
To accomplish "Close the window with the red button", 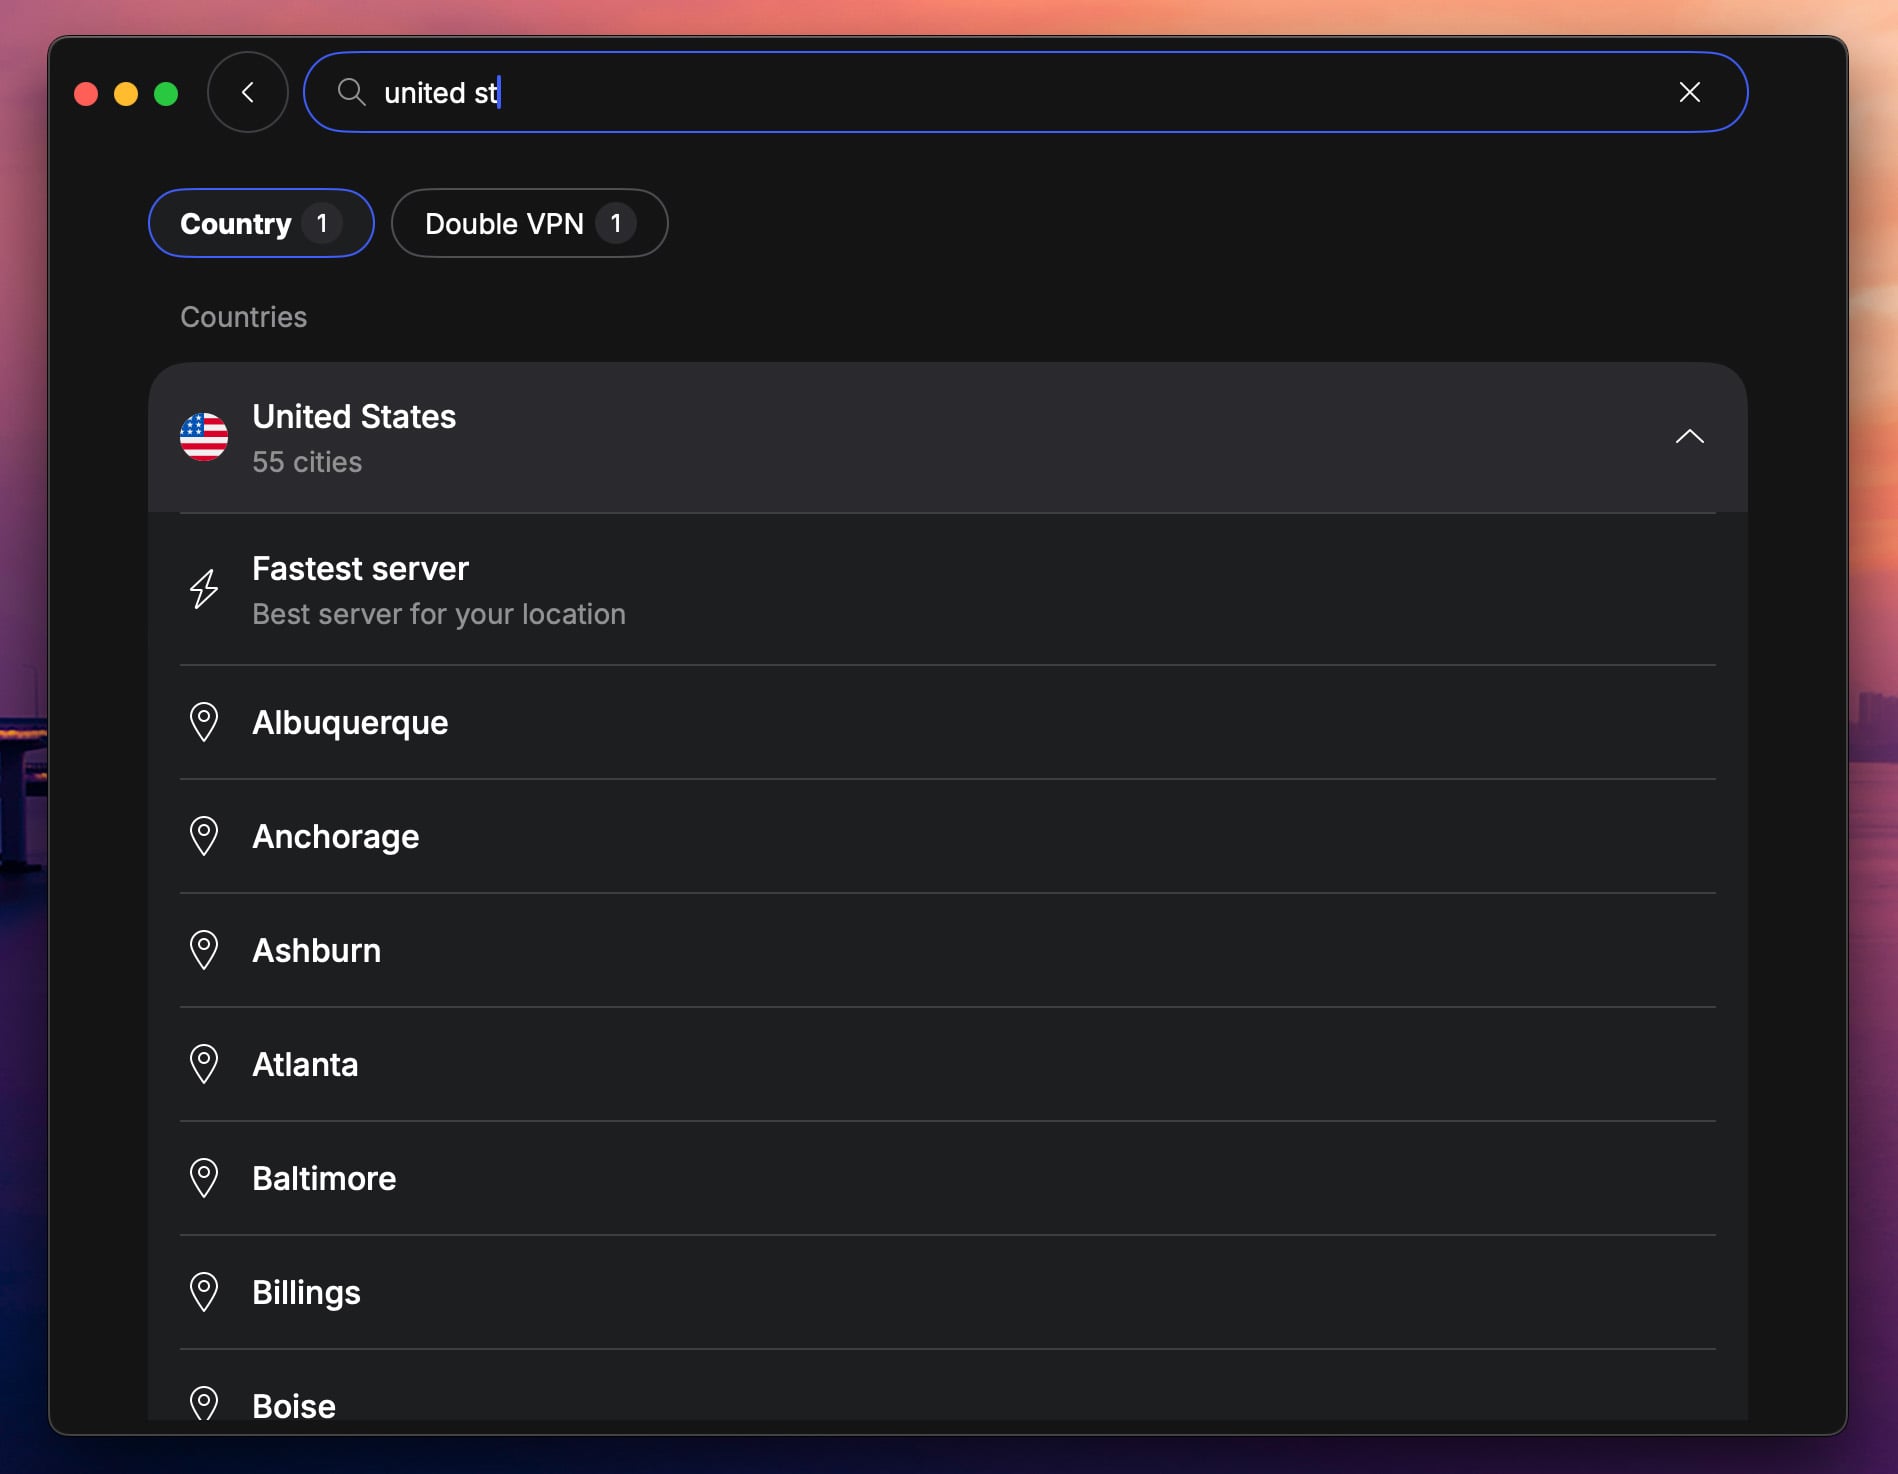I will click(x=86, y=94).
